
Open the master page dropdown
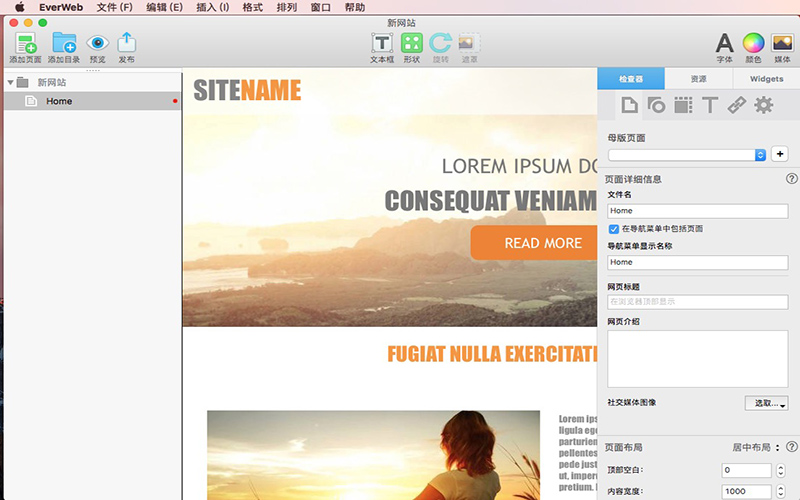click(687, 155)
